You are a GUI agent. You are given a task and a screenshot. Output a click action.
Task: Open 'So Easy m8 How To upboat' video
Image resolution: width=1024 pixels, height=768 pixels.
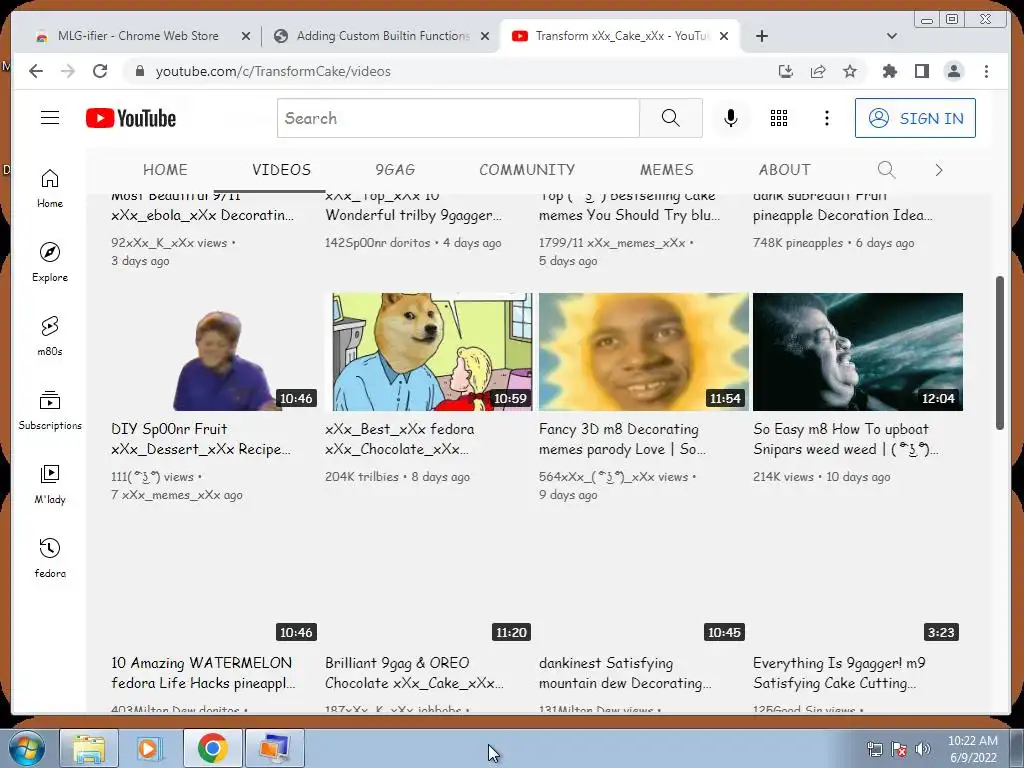point(845,439)
